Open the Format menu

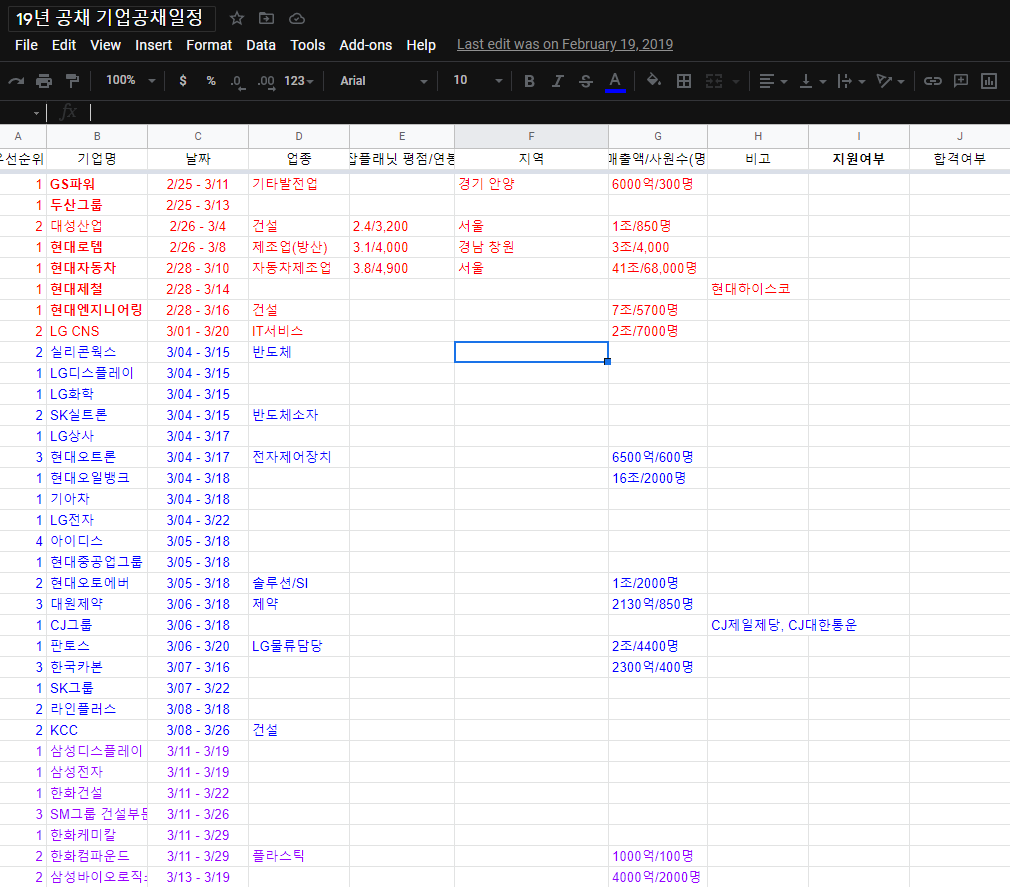tap(209, 45)
